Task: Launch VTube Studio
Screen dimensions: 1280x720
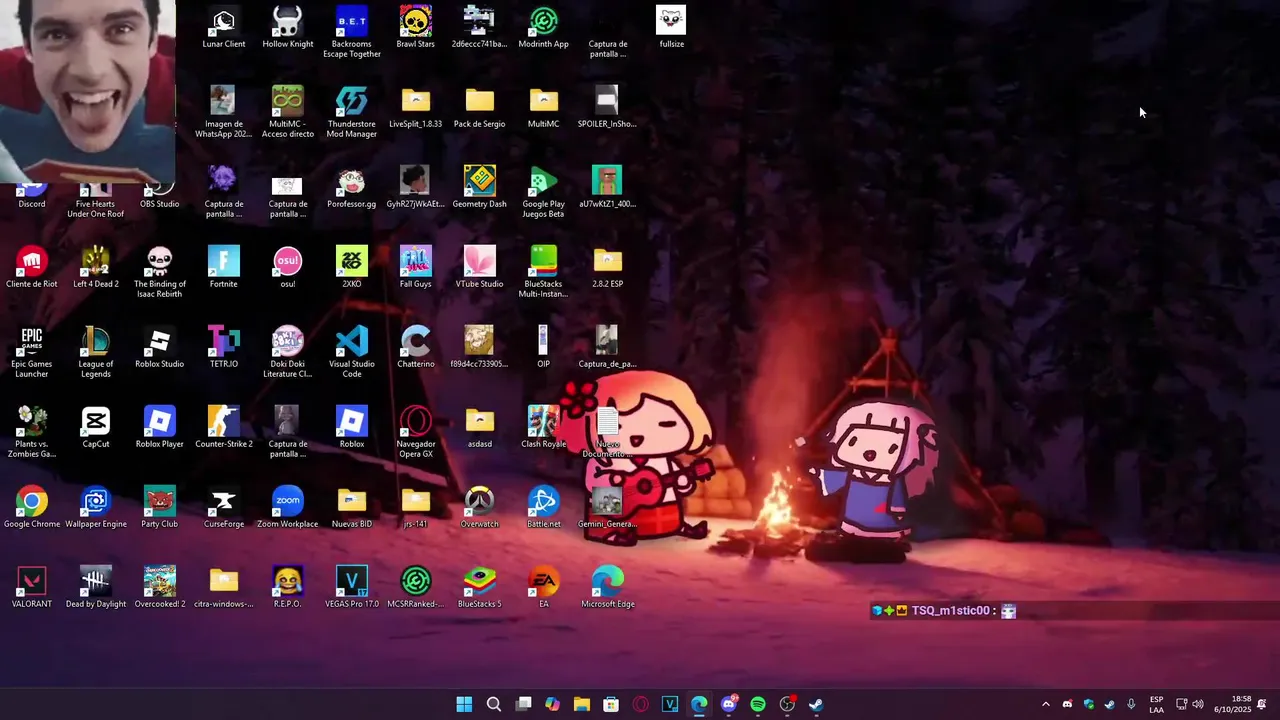Action: point(480,268)
